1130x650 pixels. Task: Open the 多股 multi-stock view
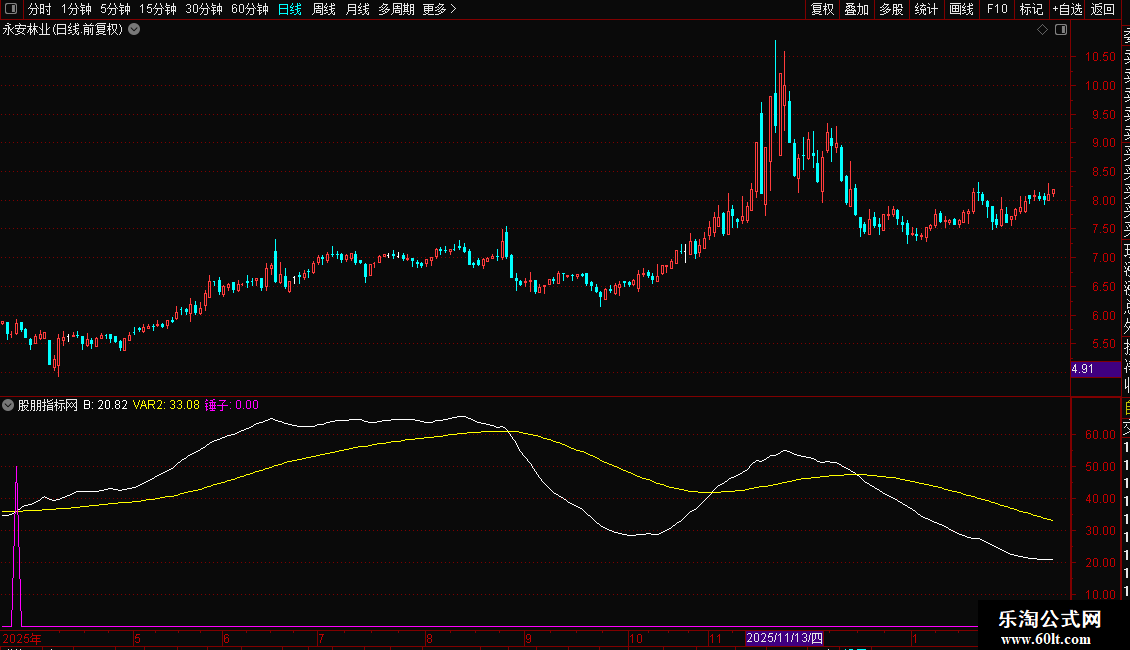(891, 9)
